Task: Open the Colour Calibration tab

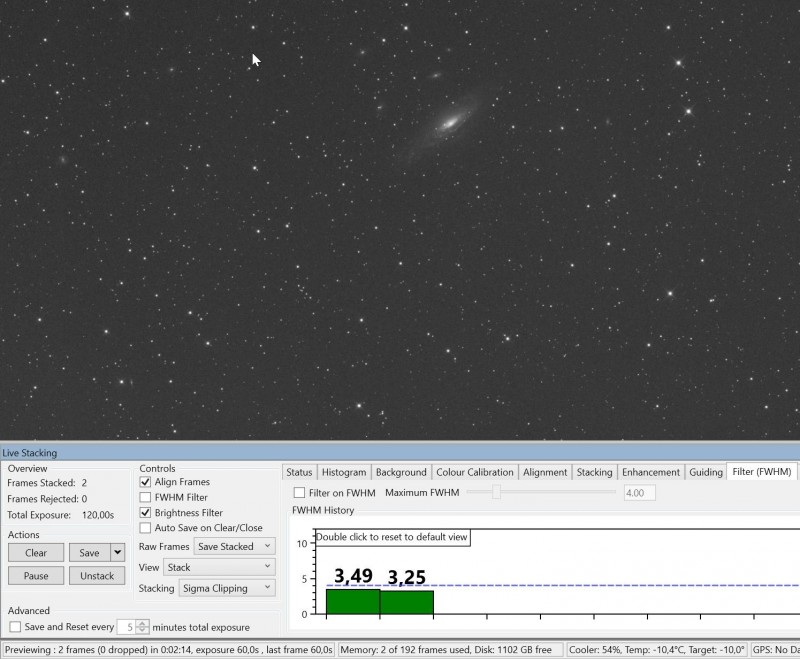Action: (474, 472)
